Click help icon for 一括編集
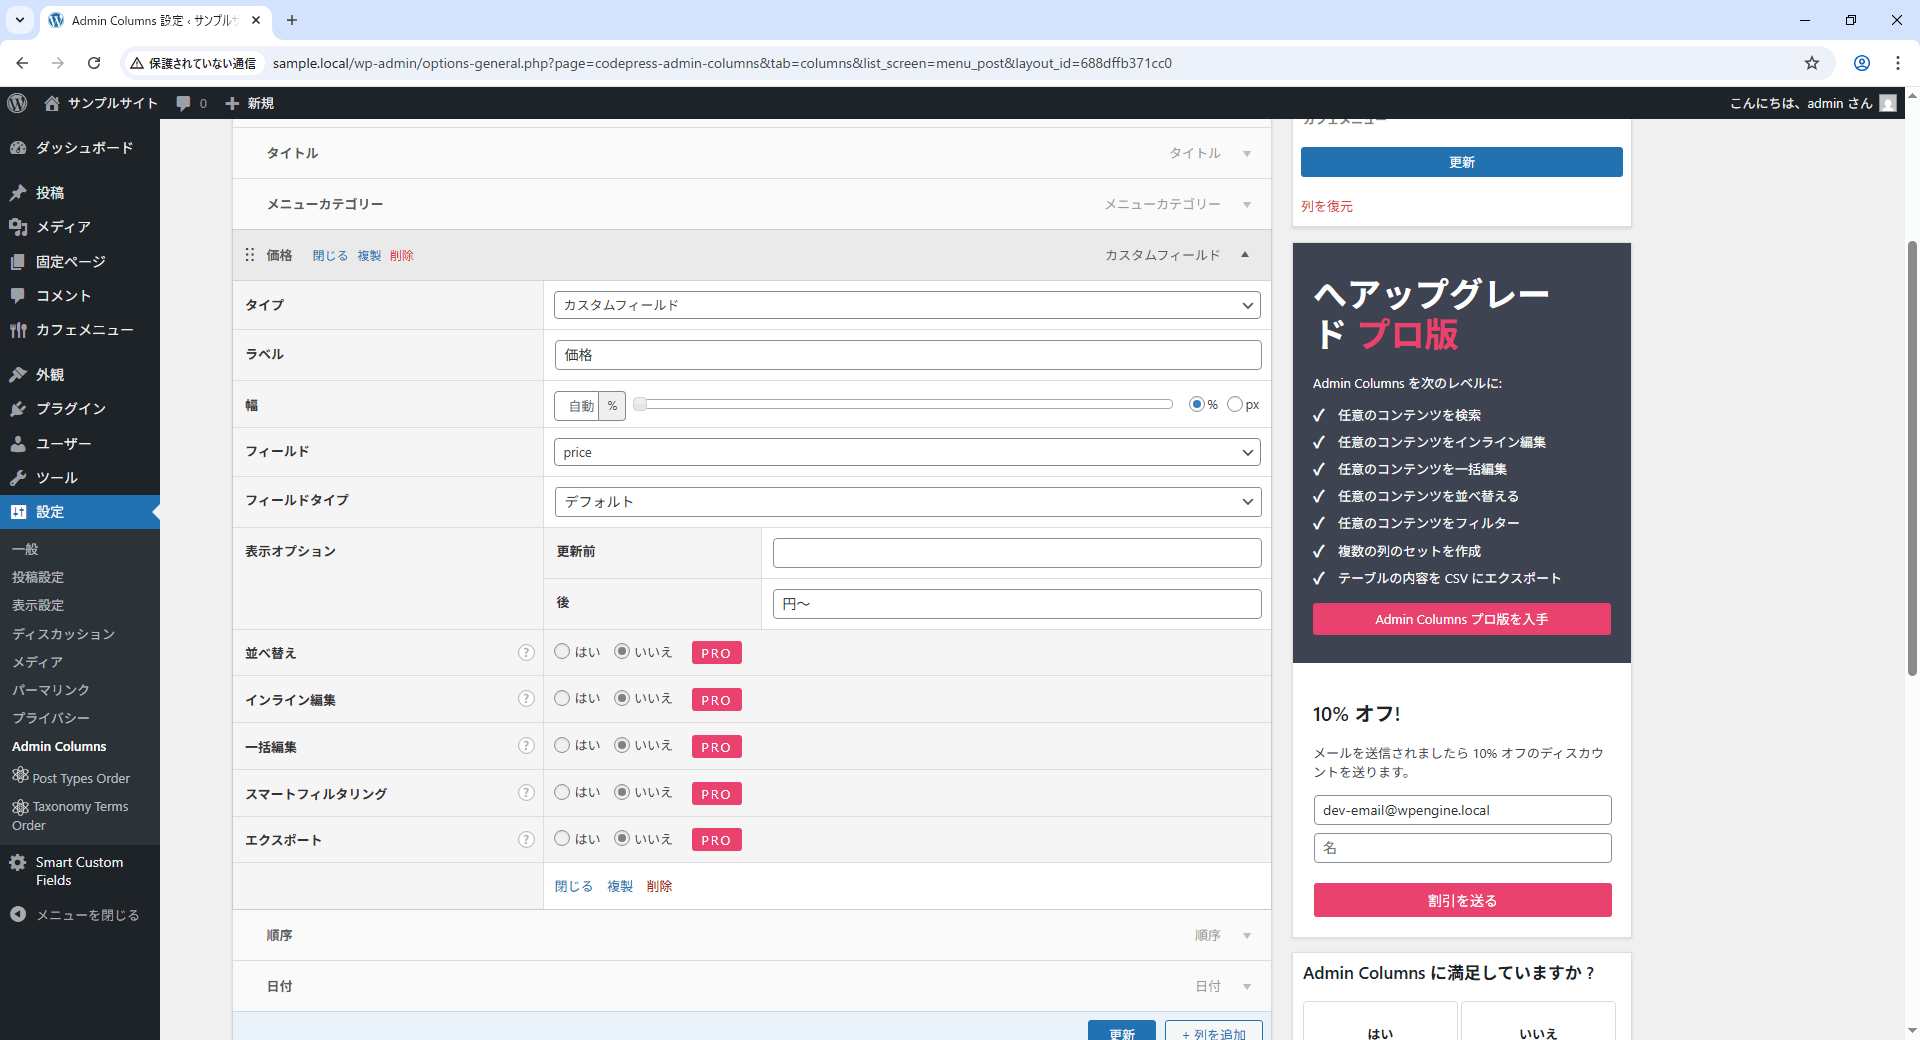 [526, 746]
